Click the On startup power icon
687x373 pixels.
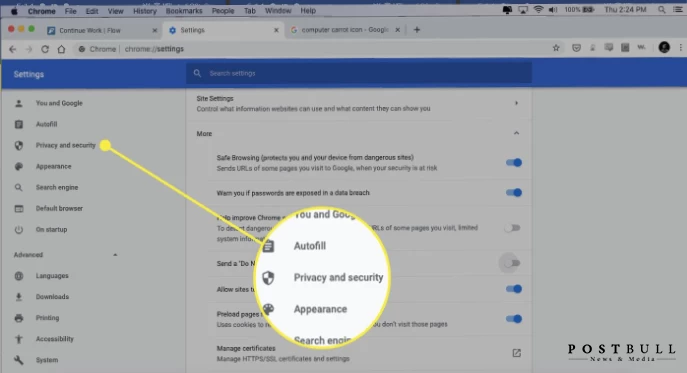click(x=18, y=230)
